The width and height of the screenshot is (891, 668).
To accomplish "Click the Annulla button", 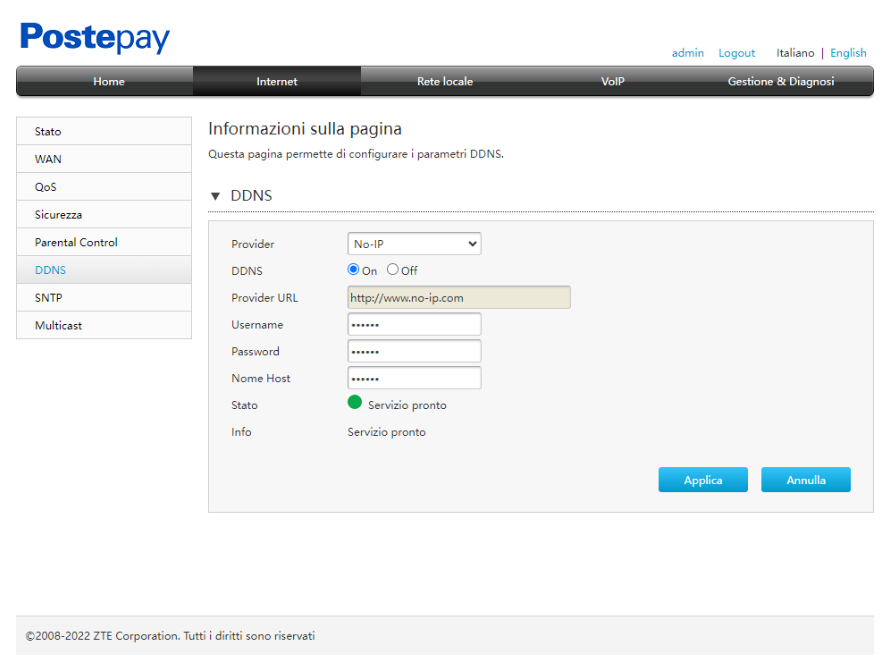I will [x=805, y=480].
